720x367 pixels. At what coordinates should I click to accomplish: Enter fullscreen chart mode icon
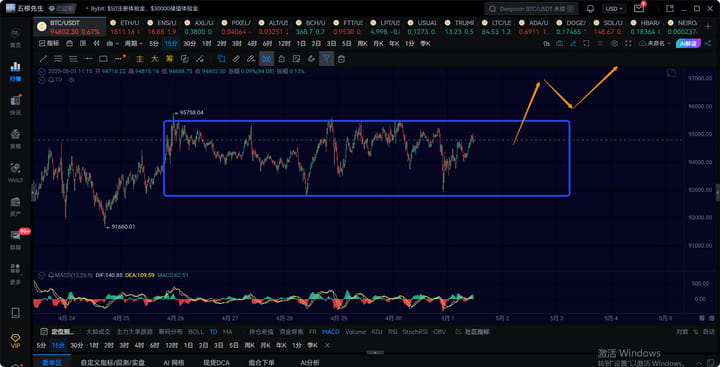tap(628, 44)
